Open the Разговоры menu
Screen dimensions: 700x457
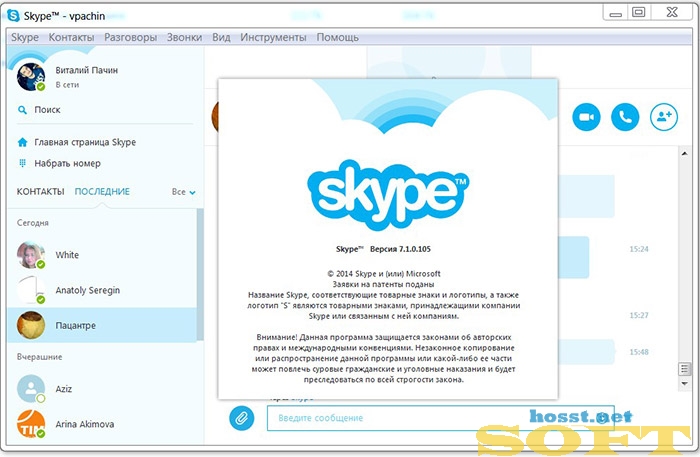130,37
